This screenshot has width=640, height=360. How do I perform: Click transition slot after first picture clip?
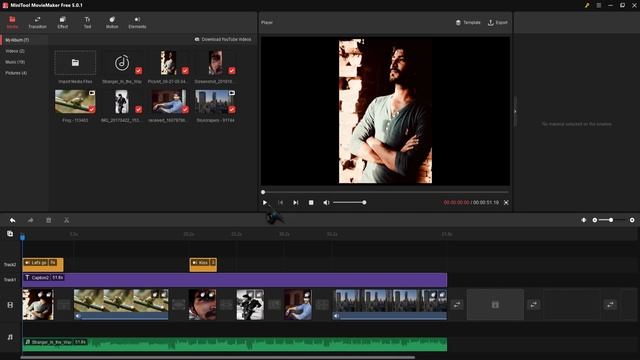(x=64, y=304)
